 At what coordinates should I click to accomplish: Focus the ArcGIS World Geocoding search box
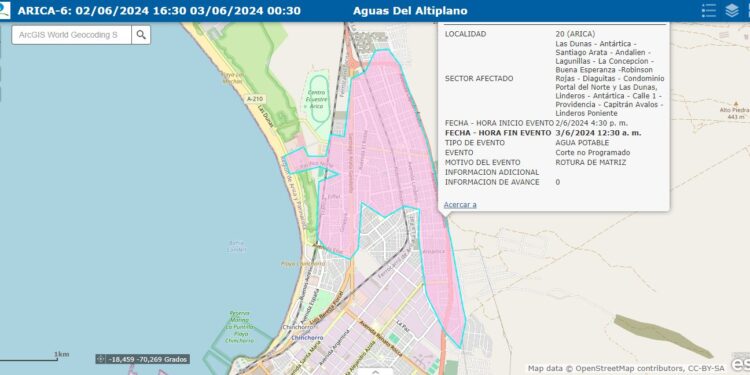tap(71, 35)
